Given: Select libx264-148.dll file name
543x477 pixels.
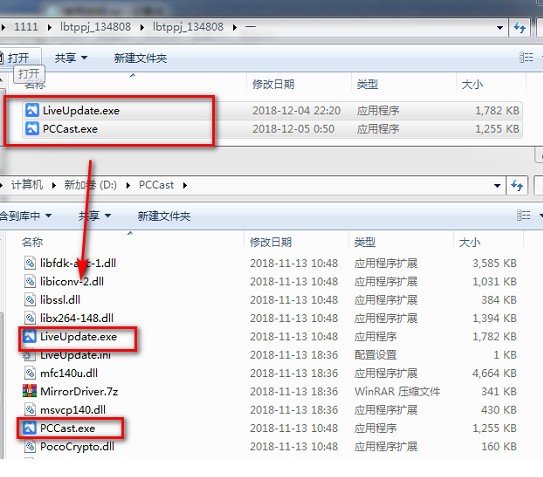Looking at the screenshot, I should [x=77, y=318].
